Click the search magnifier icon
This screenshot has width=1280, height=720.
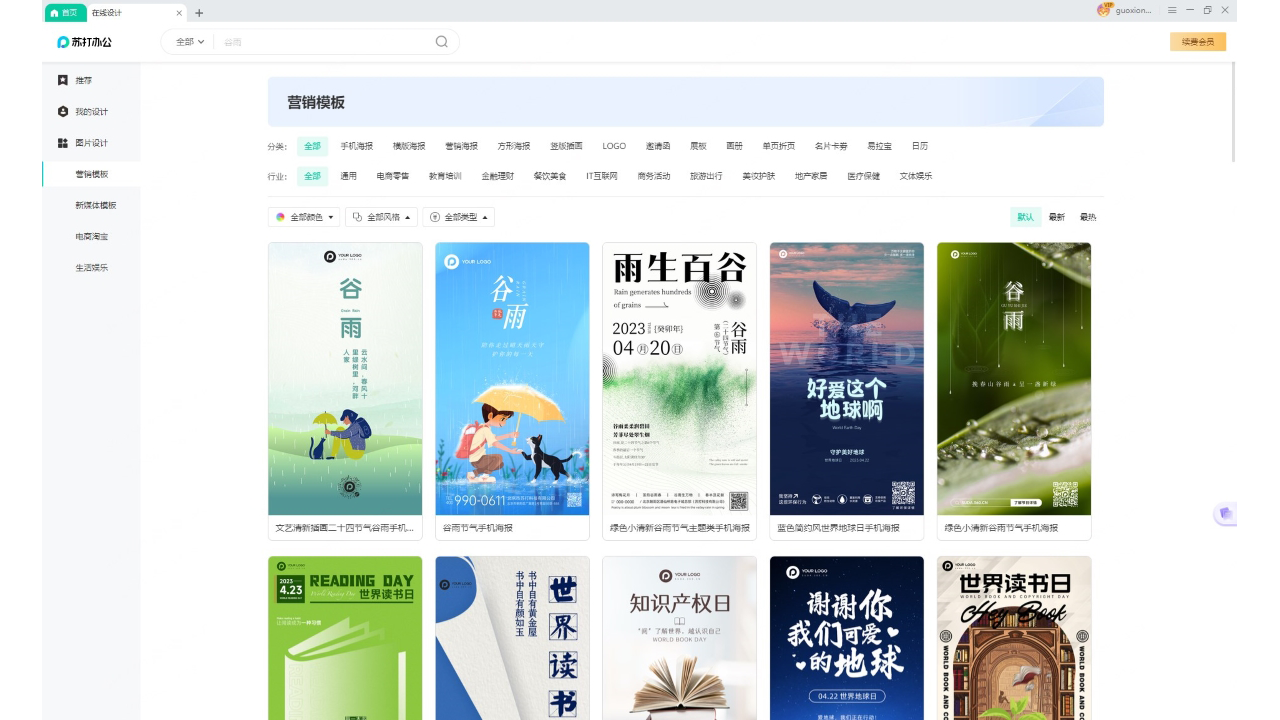tap(441, 42)
